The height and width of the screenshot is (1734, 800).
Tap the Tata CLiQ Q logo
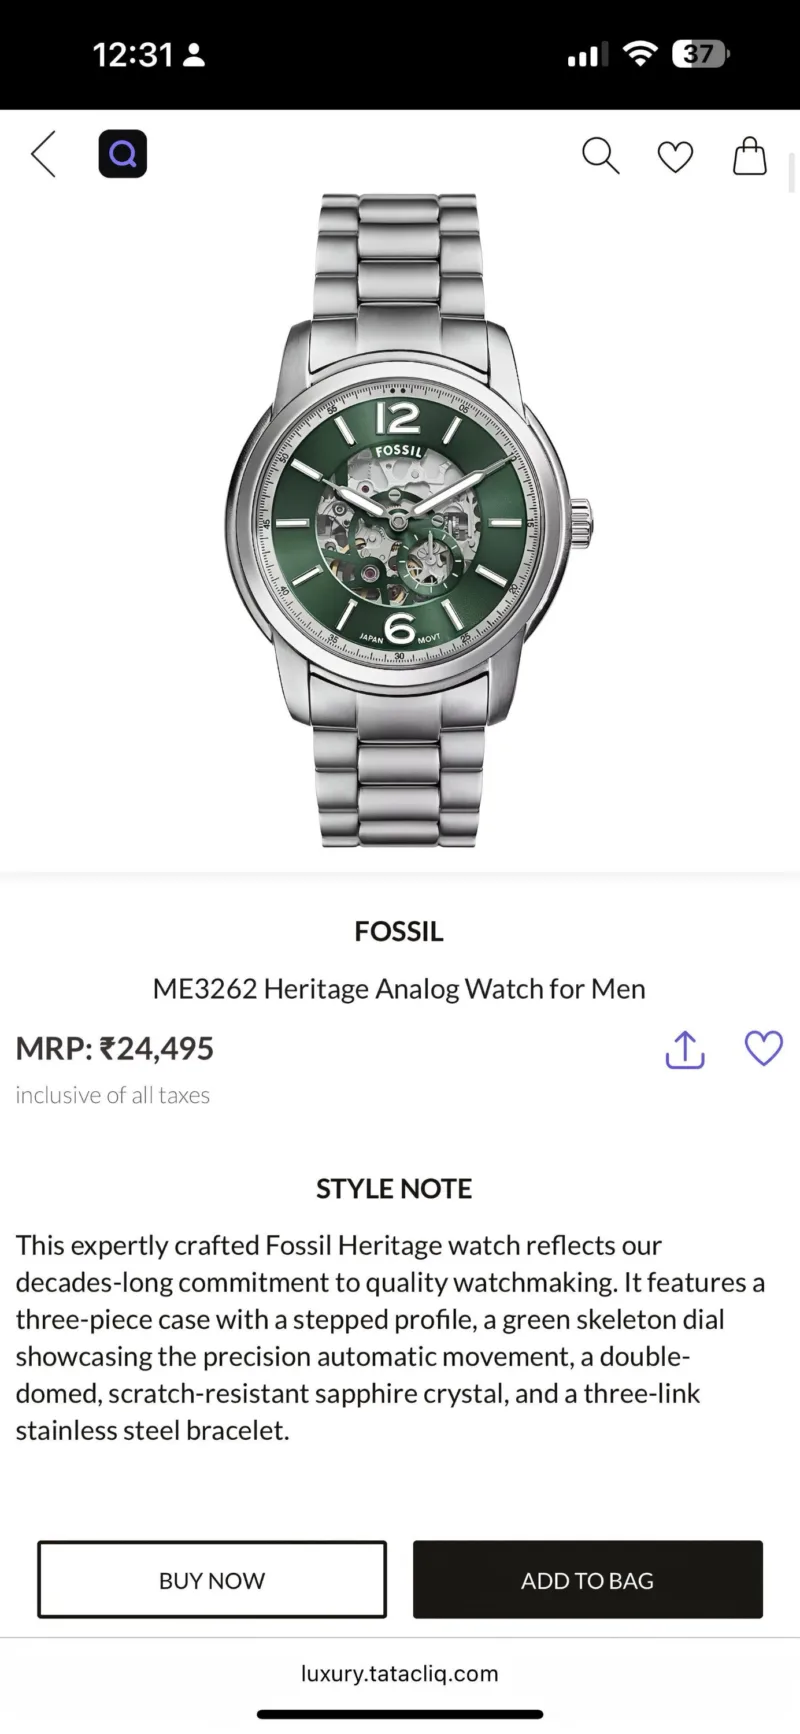pos(122,153)
